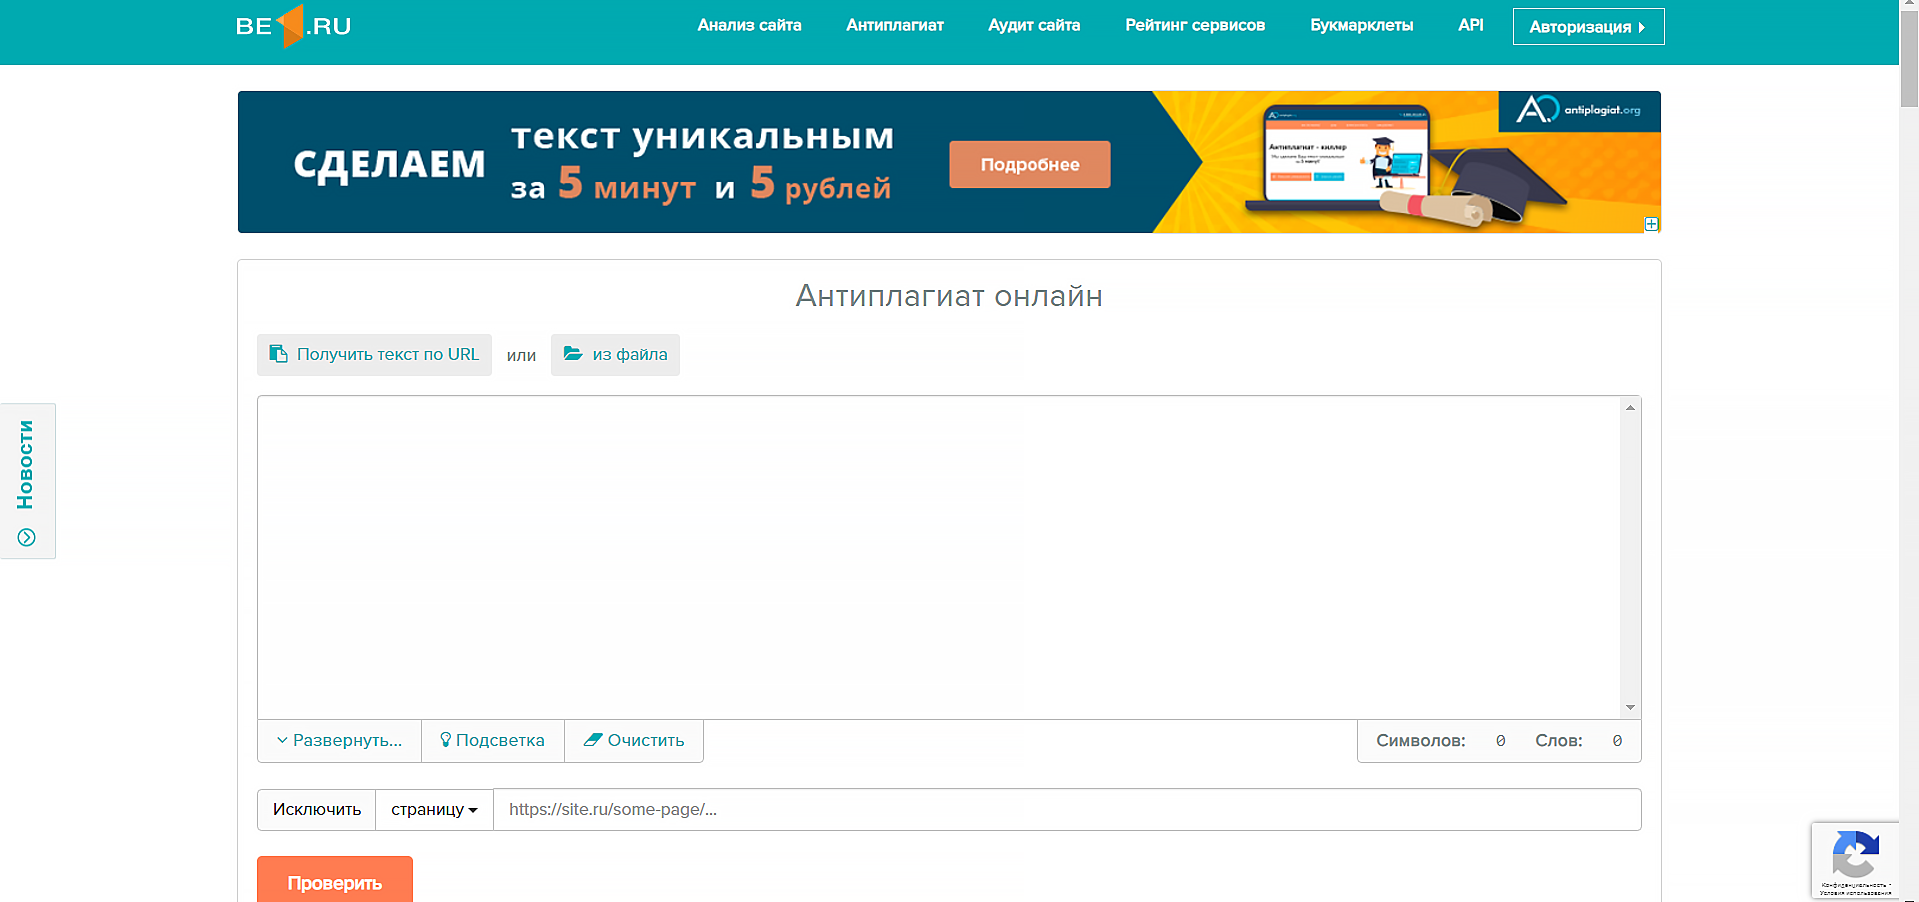Viewport: 1919px width, 902px height.
Task: Click the Антиплагиат онлайн heading
Action: tap(949, 296)
